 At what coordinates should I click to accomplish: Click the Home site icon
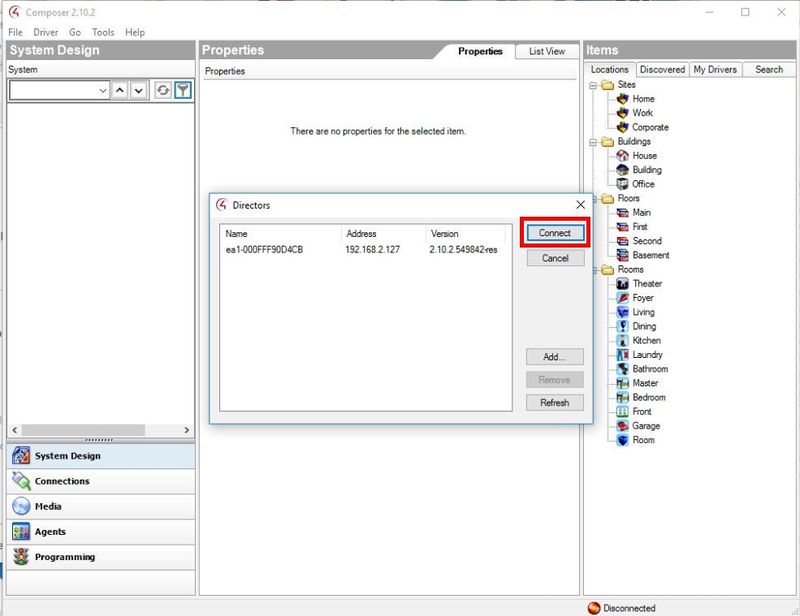pos(622,98)
